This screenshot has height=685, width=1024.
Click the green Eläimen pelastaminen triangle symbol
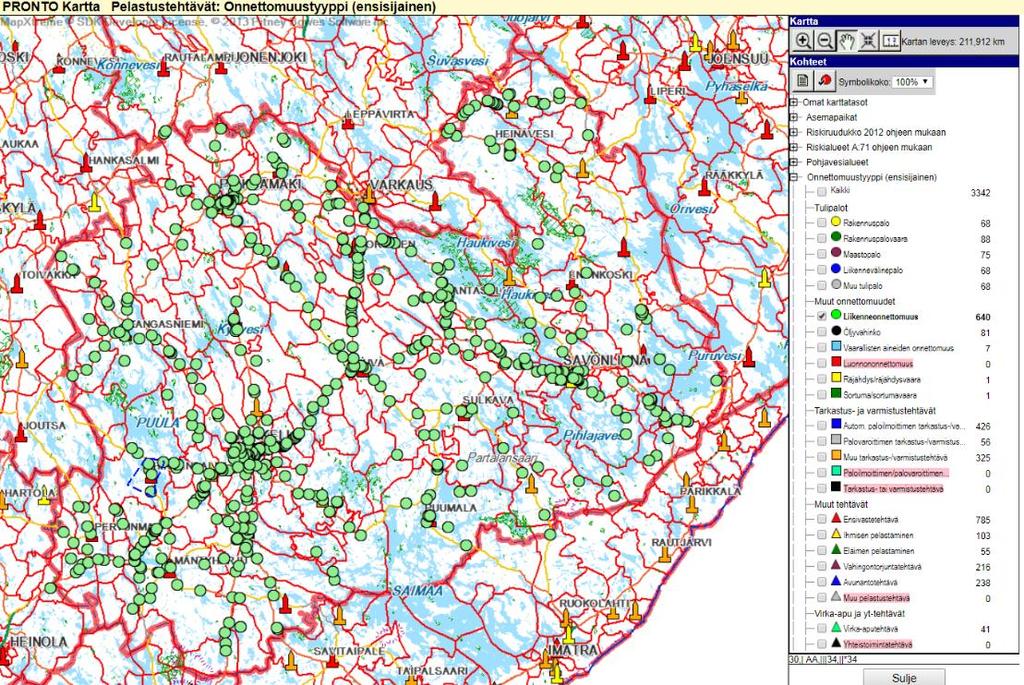point(836,550)
